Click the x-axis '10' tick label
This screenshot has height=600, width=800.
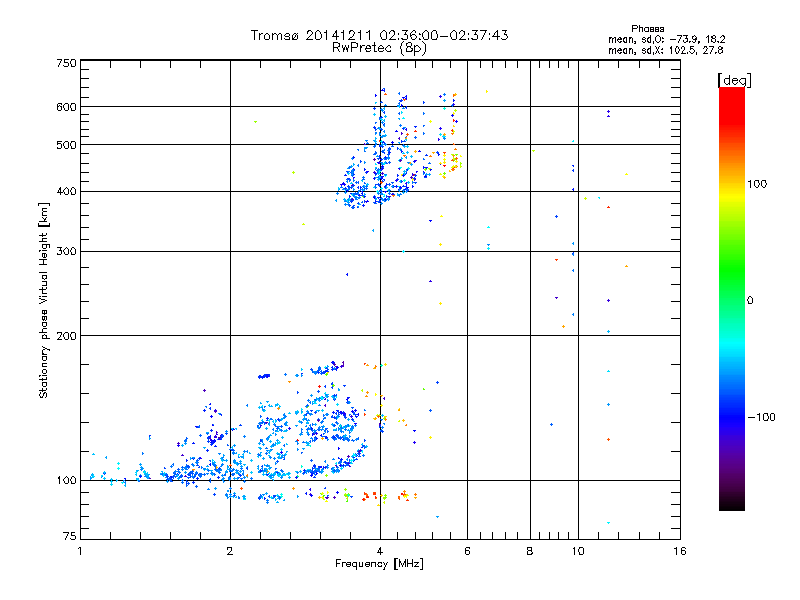[578, 551]
